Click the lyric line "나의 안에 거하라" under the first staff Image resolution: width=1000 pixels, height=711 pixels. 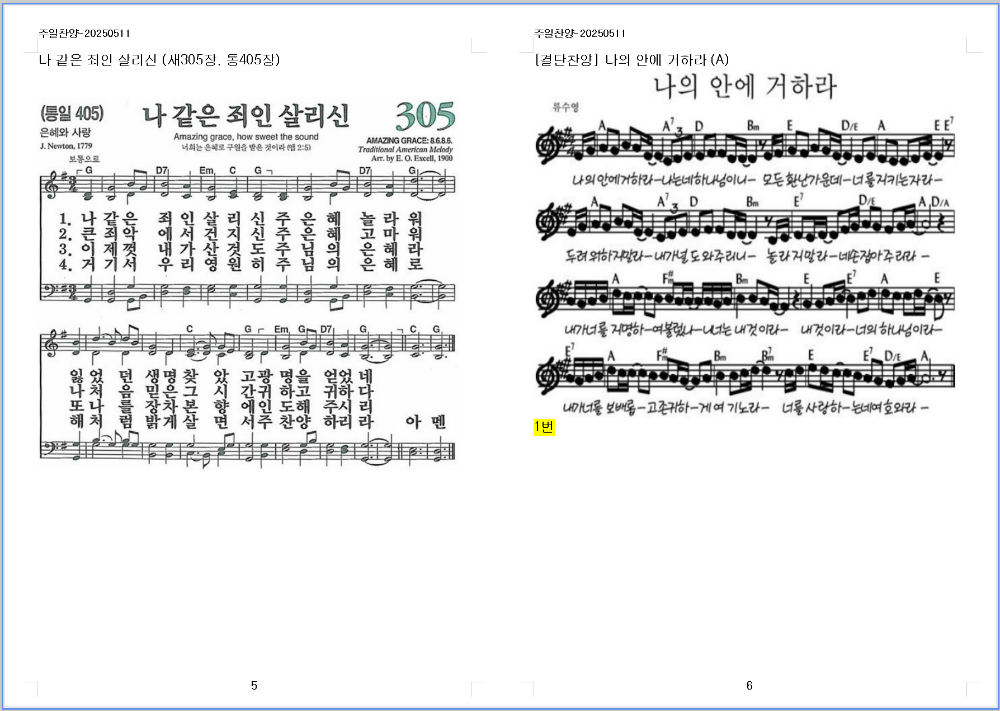pyautogui.click(x=756, y=180)
